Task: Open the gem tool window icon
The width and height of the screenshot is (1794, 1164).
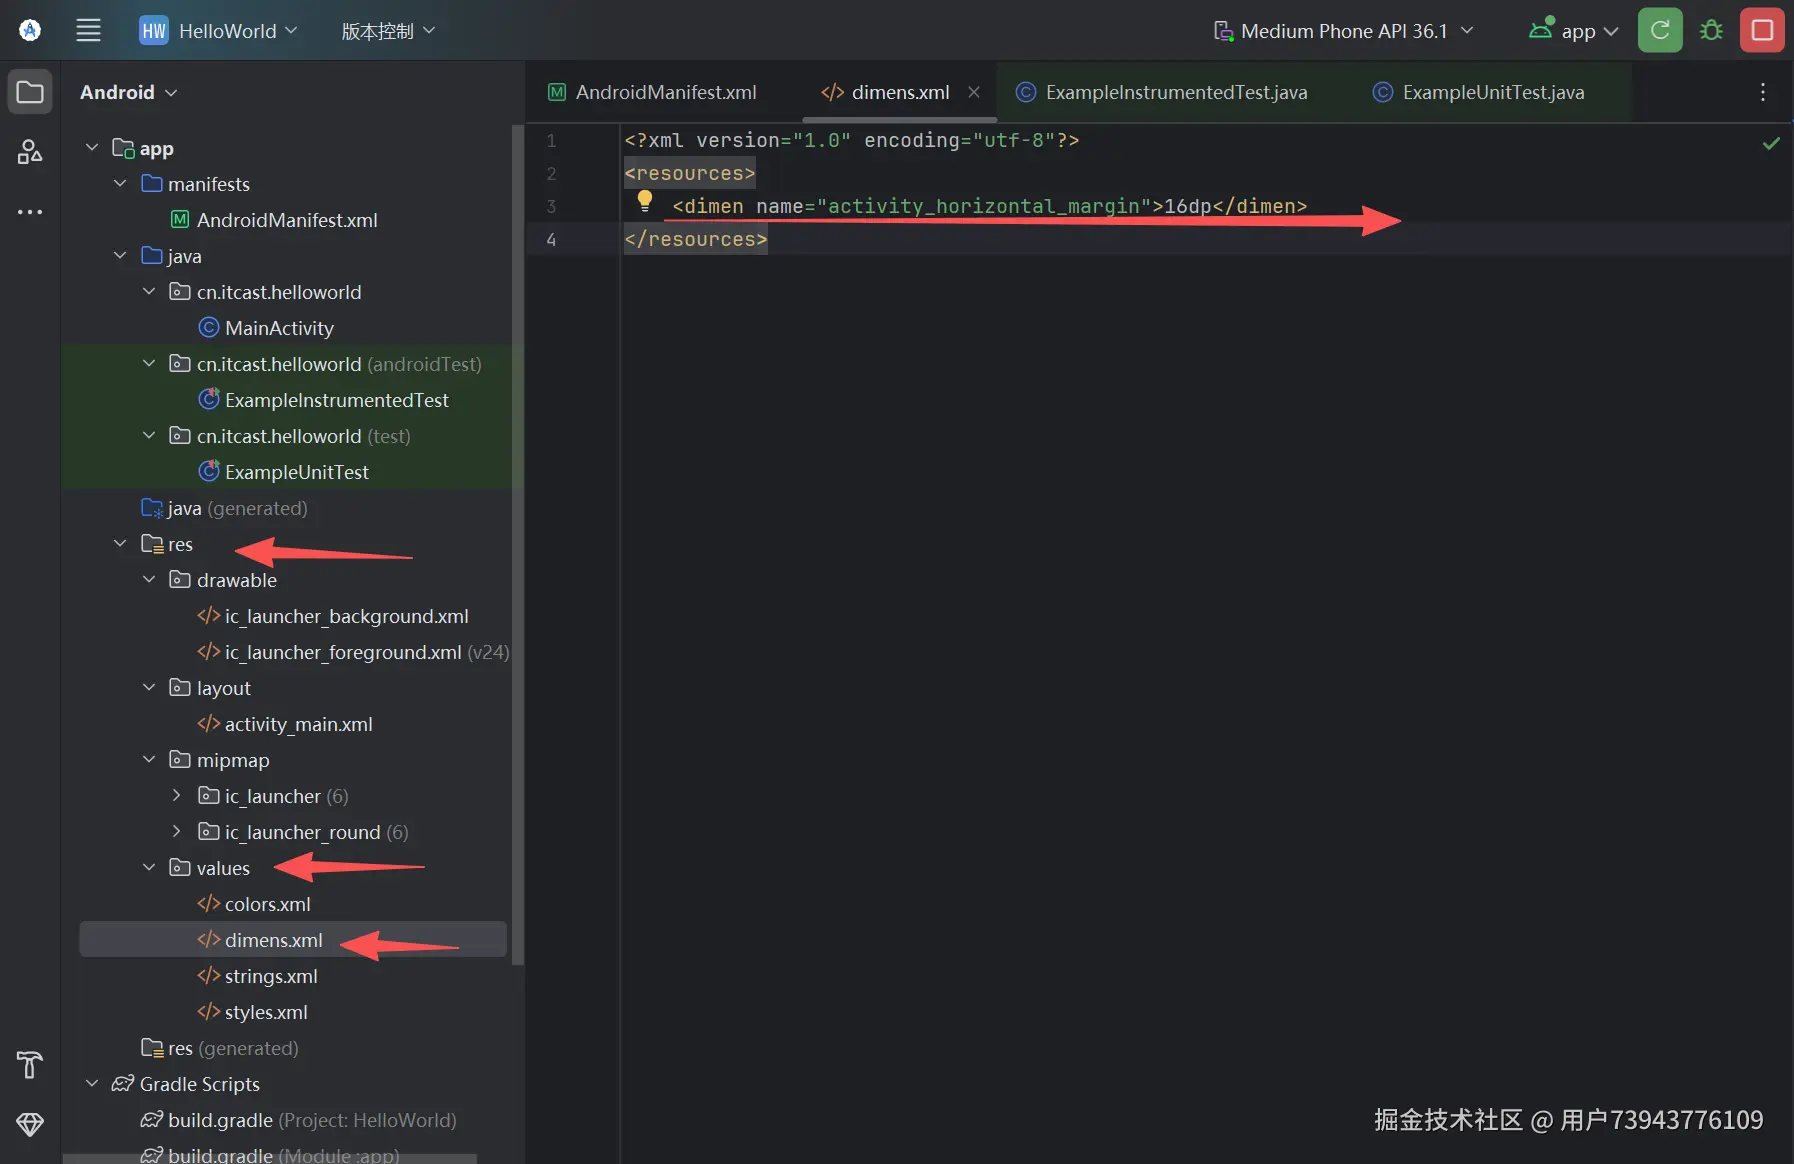Action: tap(30, 1124)
